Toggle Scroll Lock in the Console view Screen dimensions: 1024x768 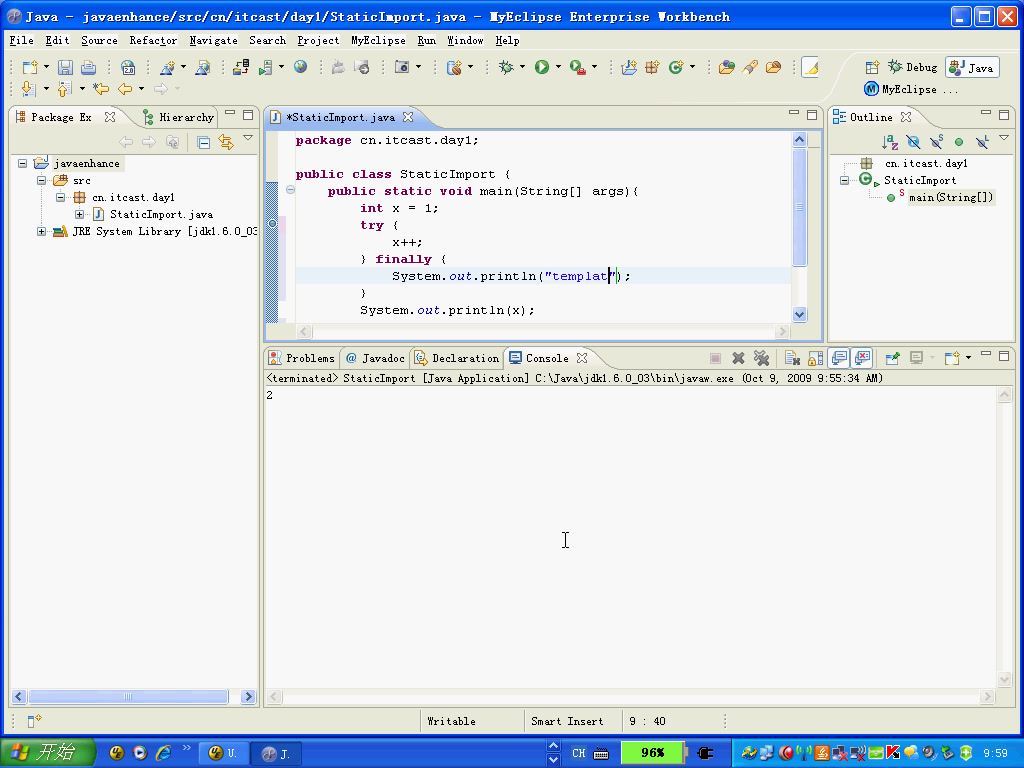pos(815,358)
